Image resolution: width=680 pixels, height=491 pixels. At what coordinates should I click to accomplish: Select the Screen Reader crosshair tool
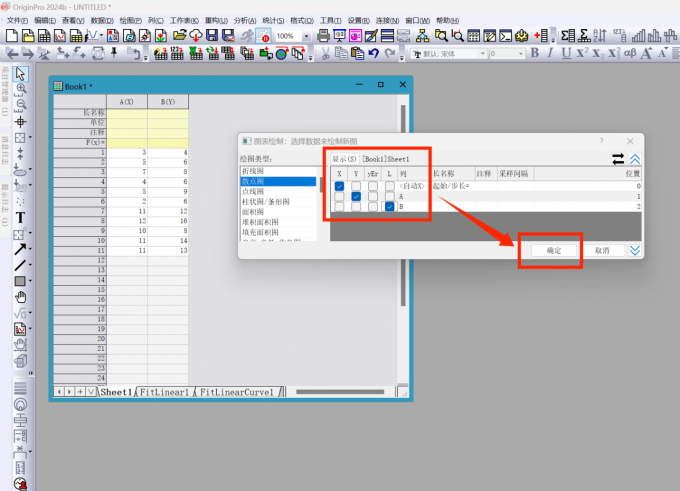tap(20, 122)
